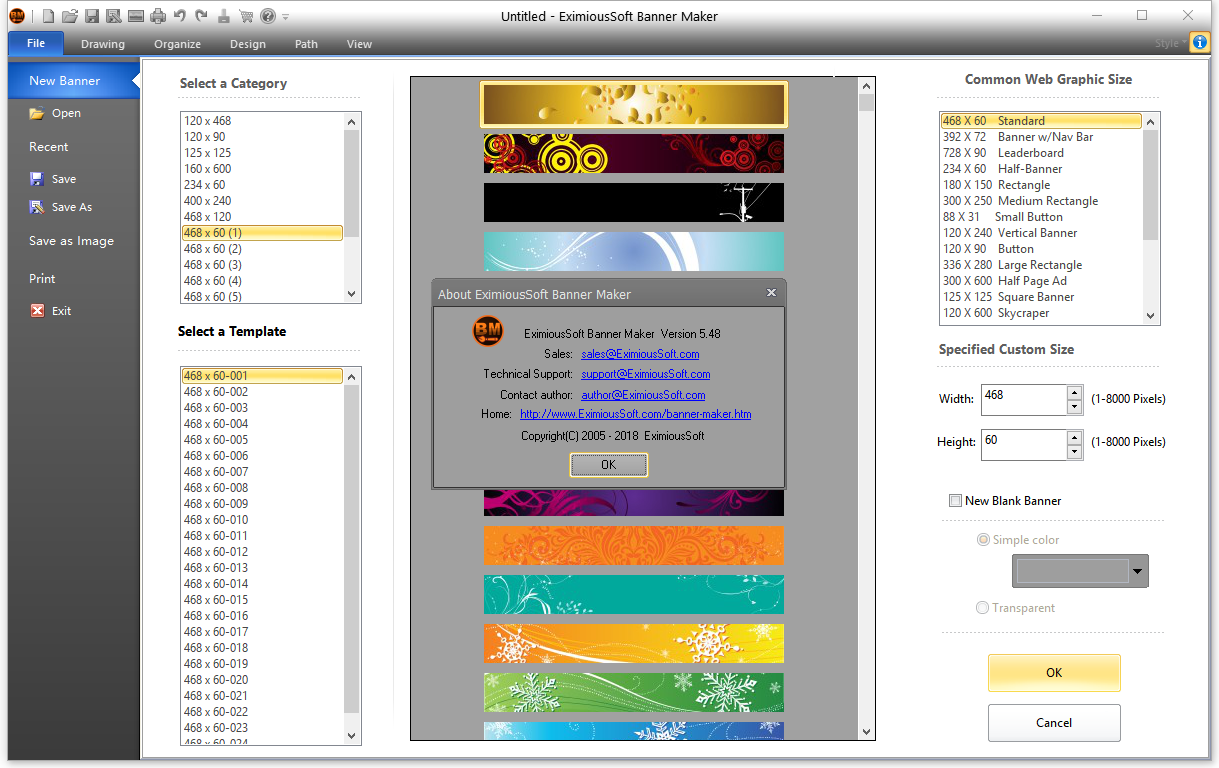Select category '468 x 60 (3)'
This screenshot has width=1219, height=768.
point(262,265)
